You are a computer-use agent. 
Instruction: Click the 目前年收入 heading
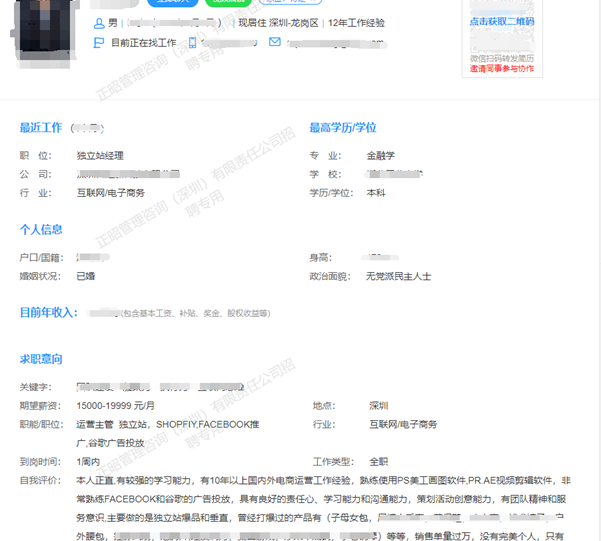coord(48,313)
